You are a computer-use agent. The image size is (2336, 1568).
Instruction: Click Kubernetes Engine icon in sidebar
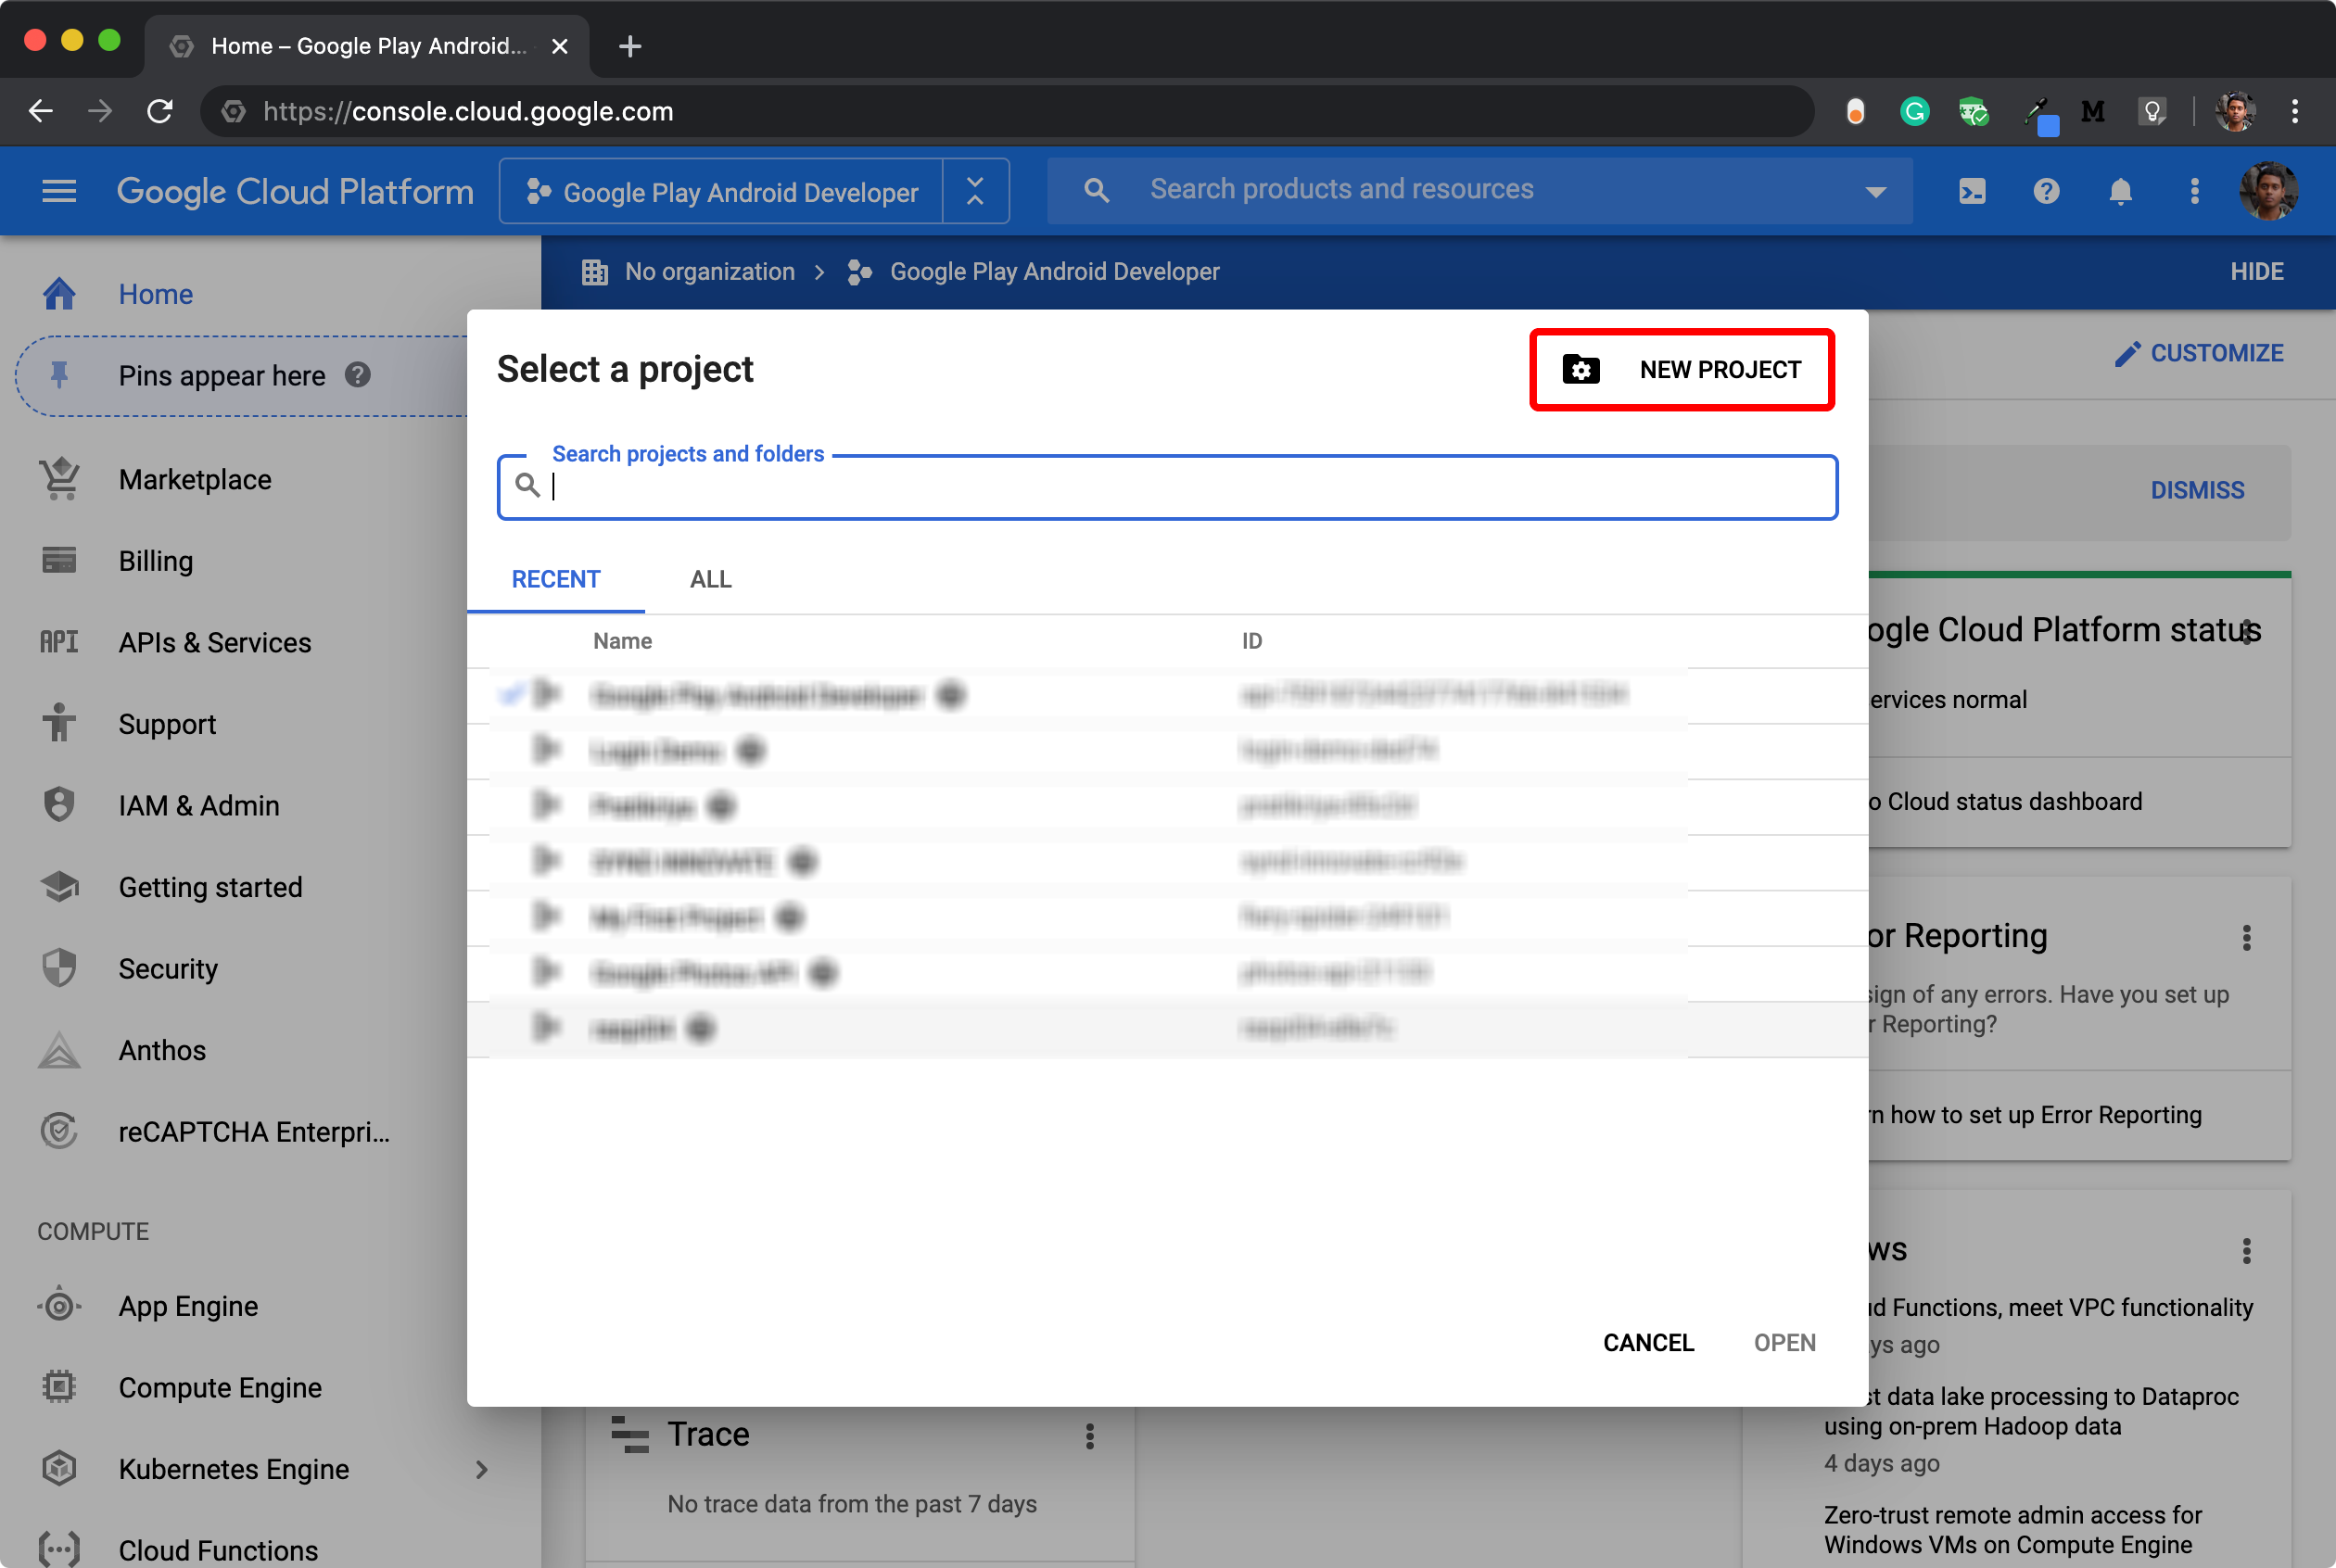click(60, 1468)
